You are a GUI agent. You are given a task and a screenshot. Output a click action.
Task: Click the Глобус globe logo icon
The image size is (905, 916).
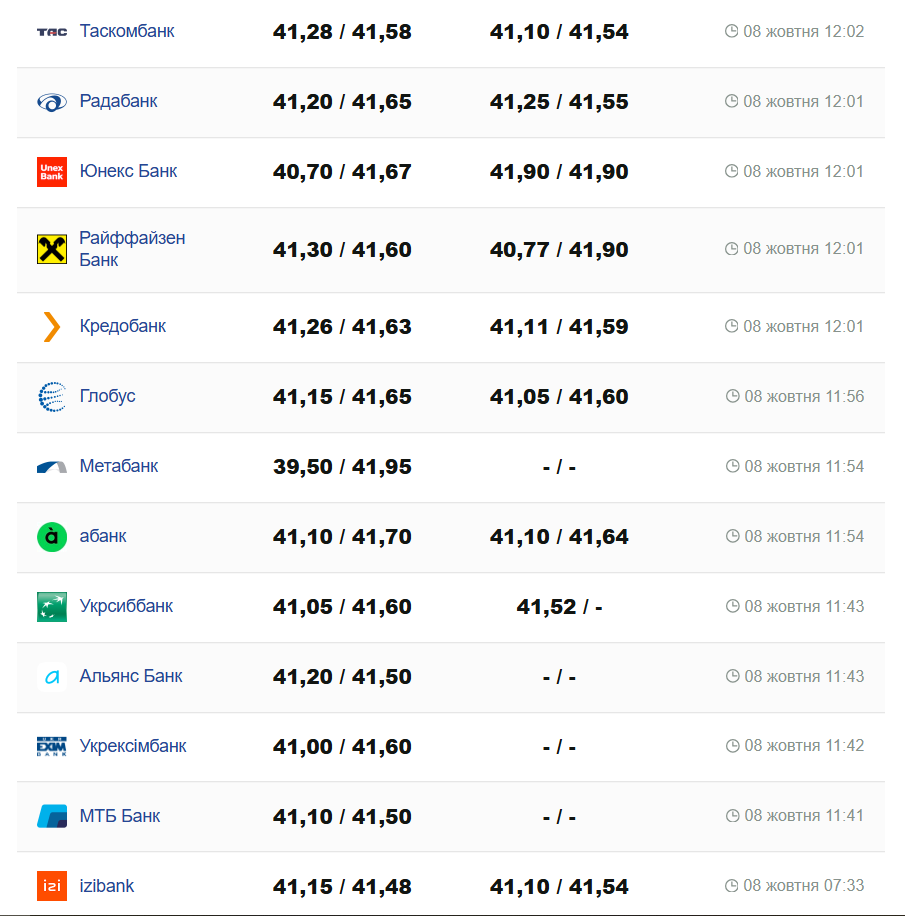pos(52,397)
